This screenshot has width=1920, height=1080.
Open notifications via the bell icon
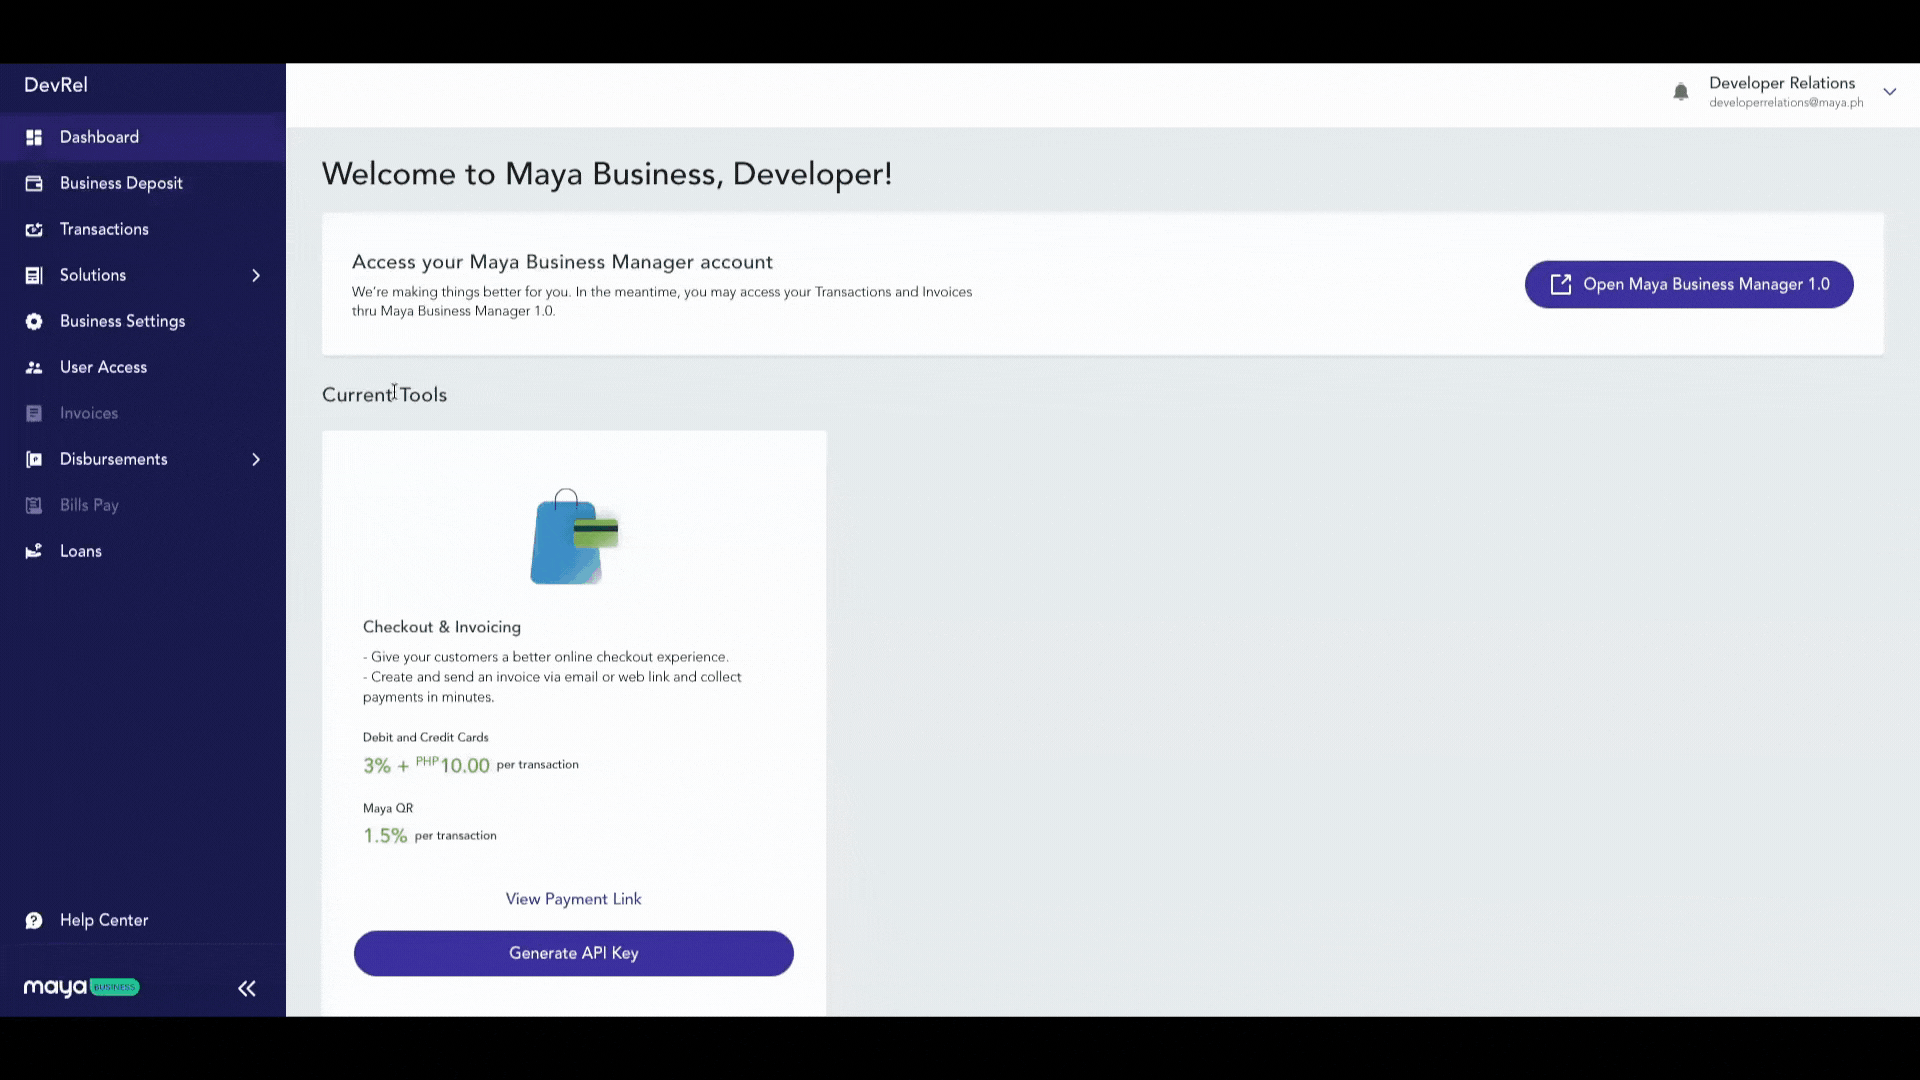1681,92
